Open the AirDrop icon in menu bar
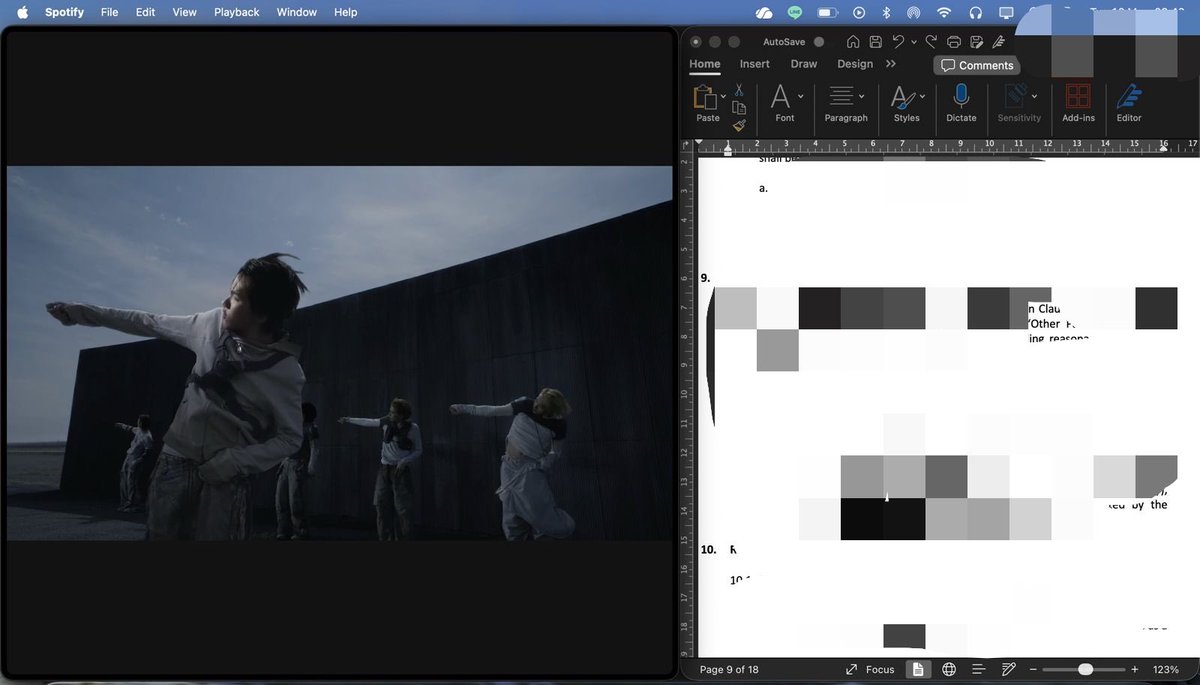 coord(913,12)
